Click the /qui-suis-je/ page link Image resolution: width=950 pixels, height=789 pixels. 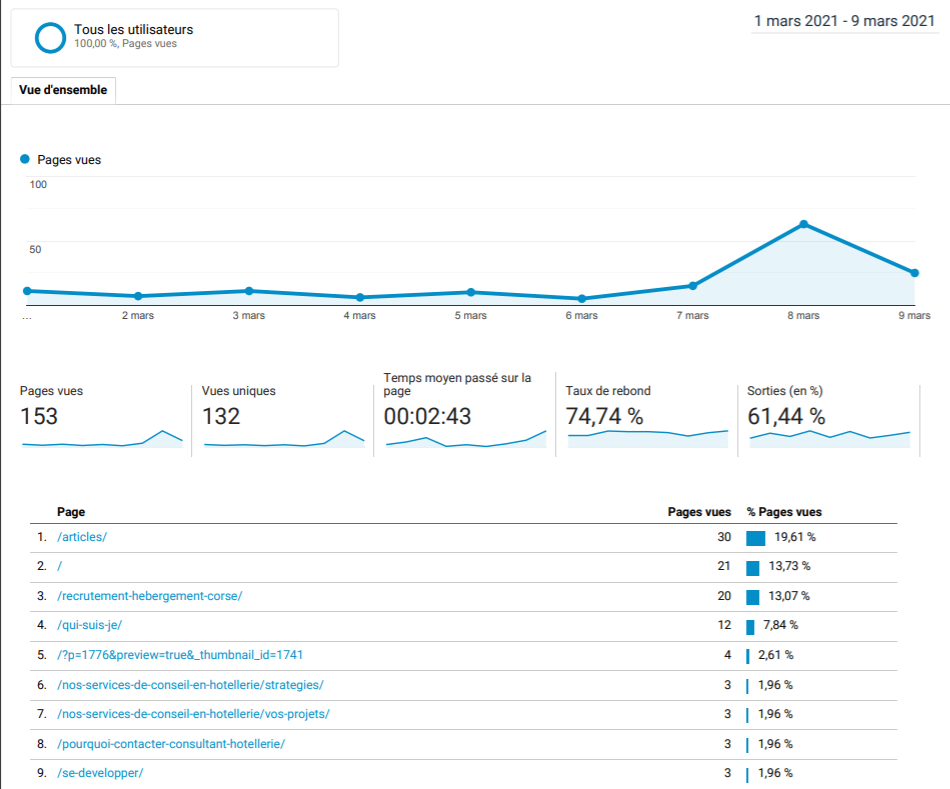[x=89, y=626]
